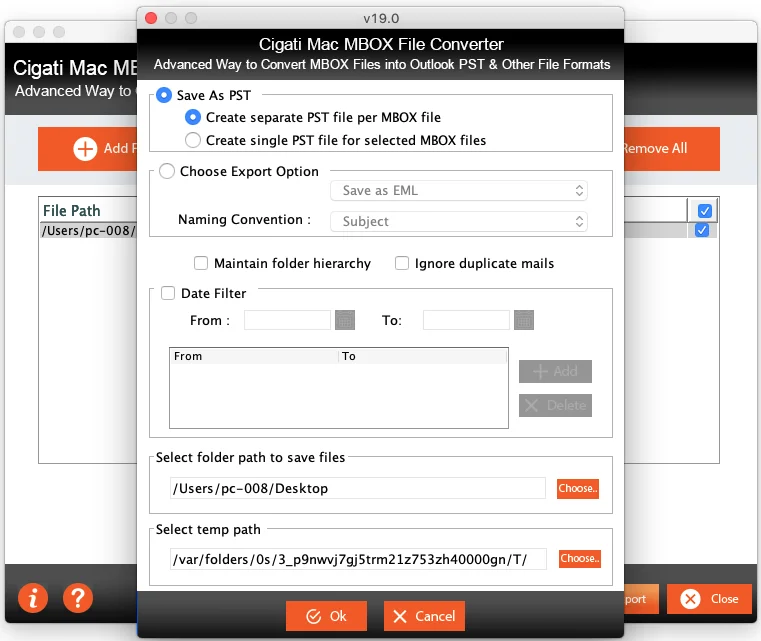
Task: Open the Naming Convention Subject dropdown
Action: pos(459,221)
